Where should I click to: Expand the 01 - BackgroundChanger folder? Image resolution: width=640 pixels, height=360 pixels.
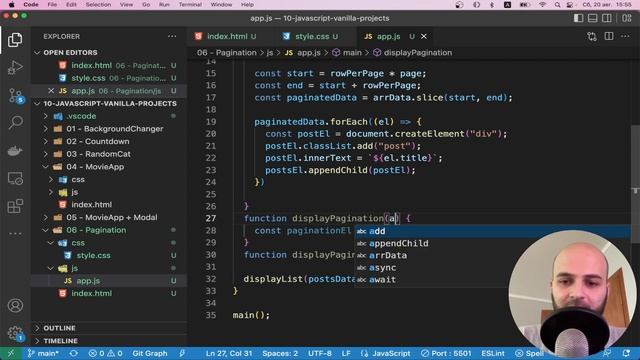[x=46, y=129]
